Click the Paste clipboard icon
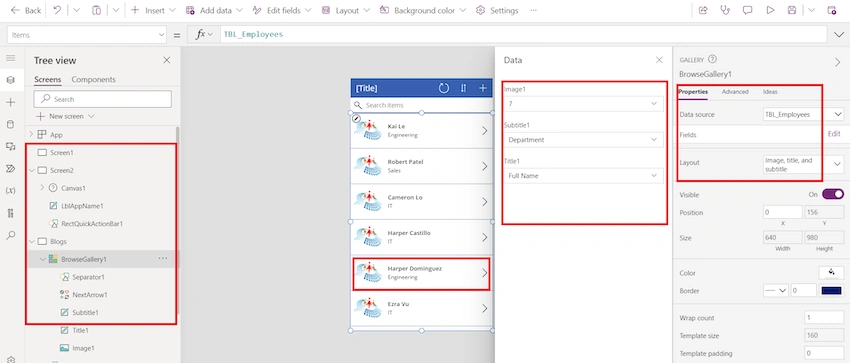 [x=96, y=10]
